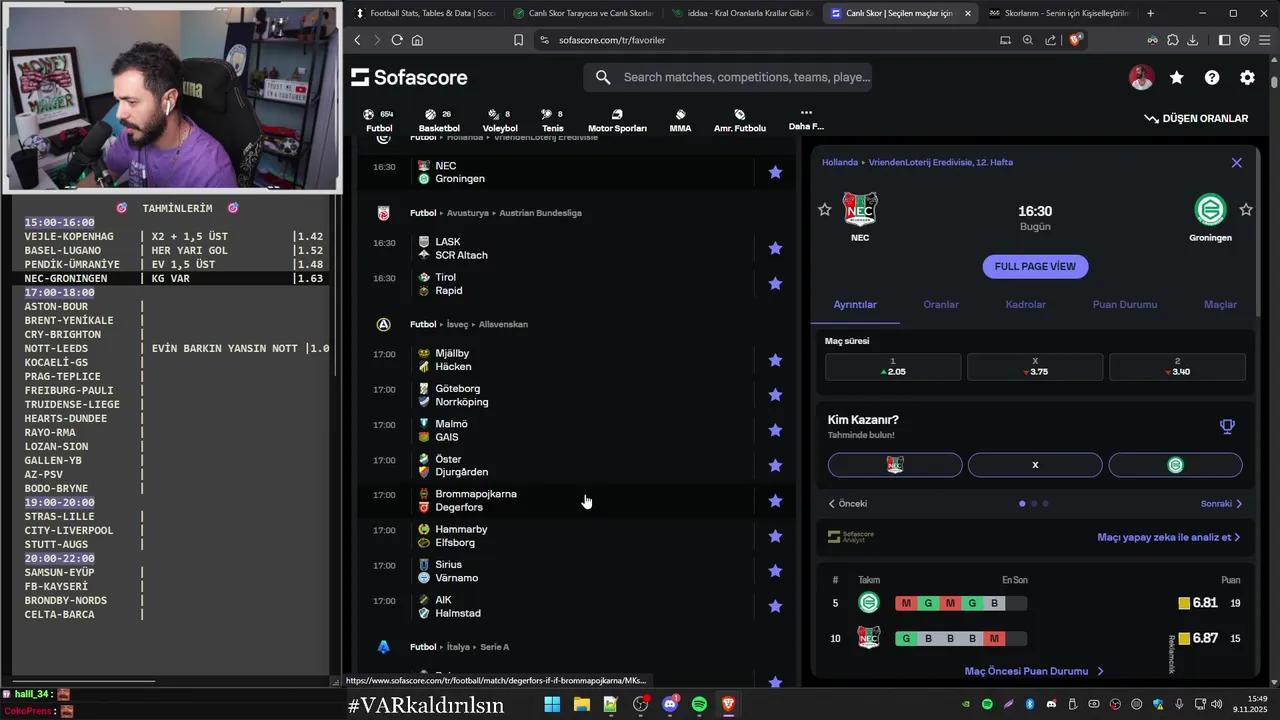Click browser back arrow
The width and height of the screenshot is (1280, 720).
(358, 40)
